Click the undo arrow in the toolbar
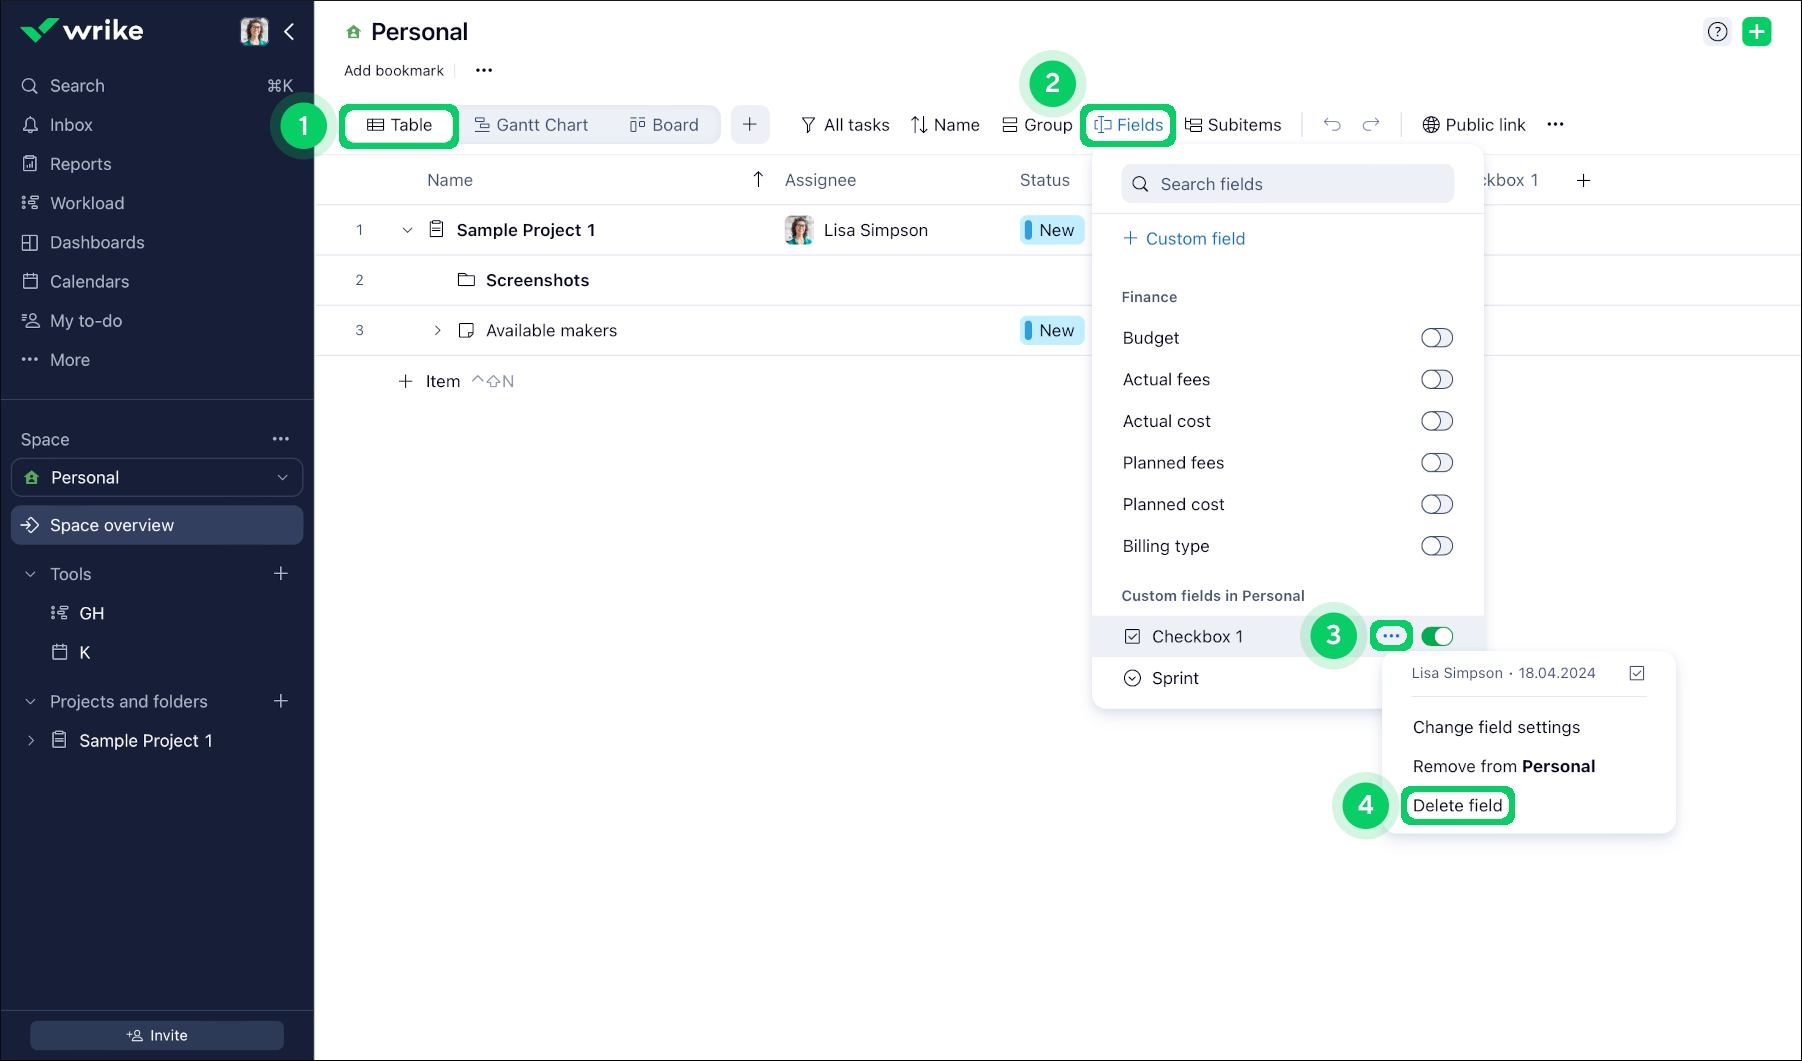The height and width of the screenshot is (1061, 1802). pos(1332,124)
